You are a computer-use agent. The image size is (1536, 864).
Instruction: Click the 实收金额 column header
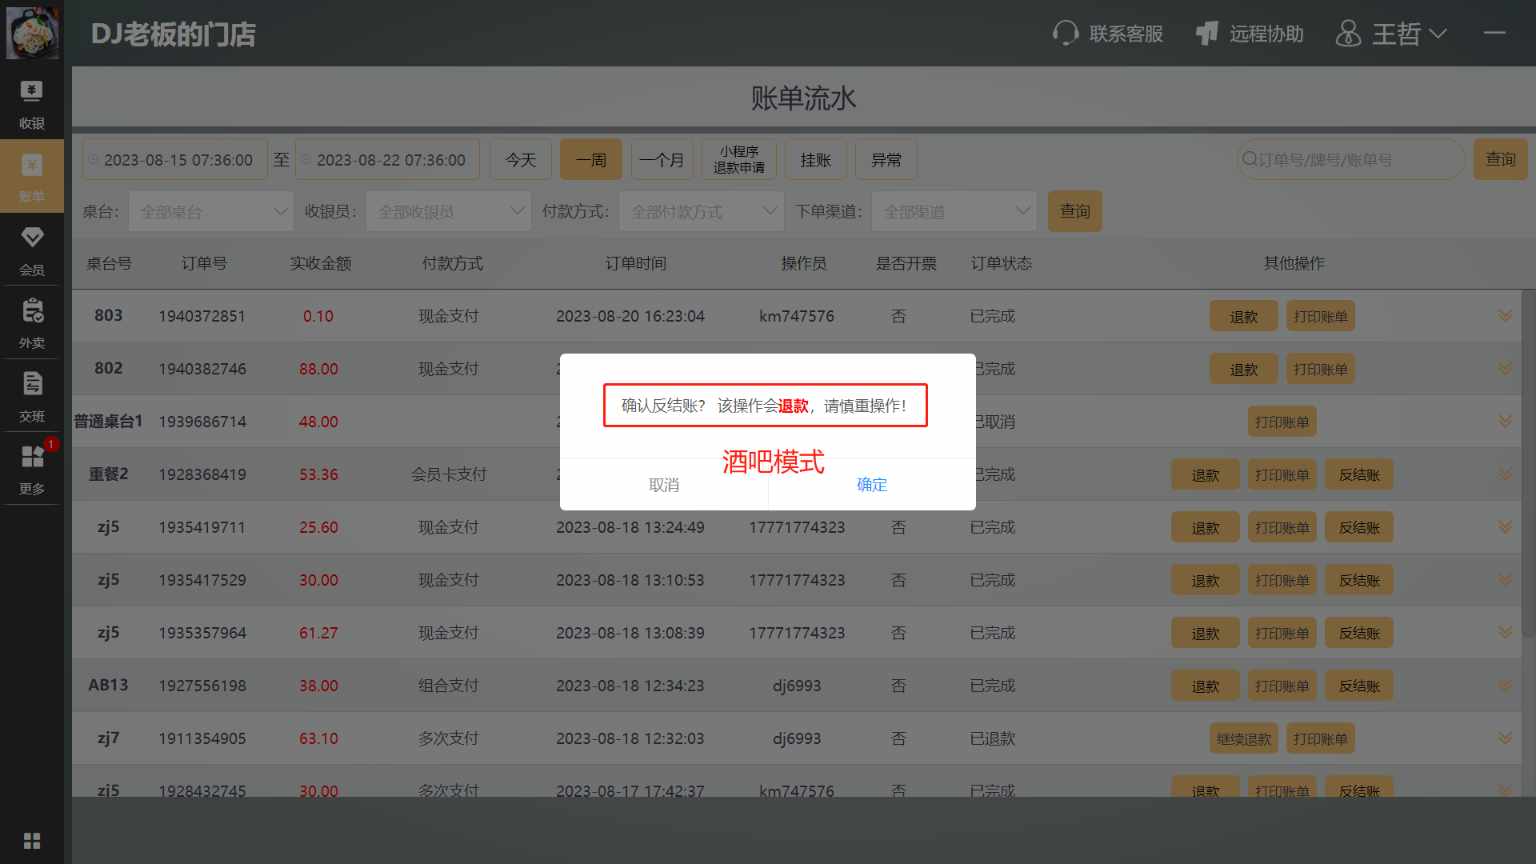(x=320, y=263)
